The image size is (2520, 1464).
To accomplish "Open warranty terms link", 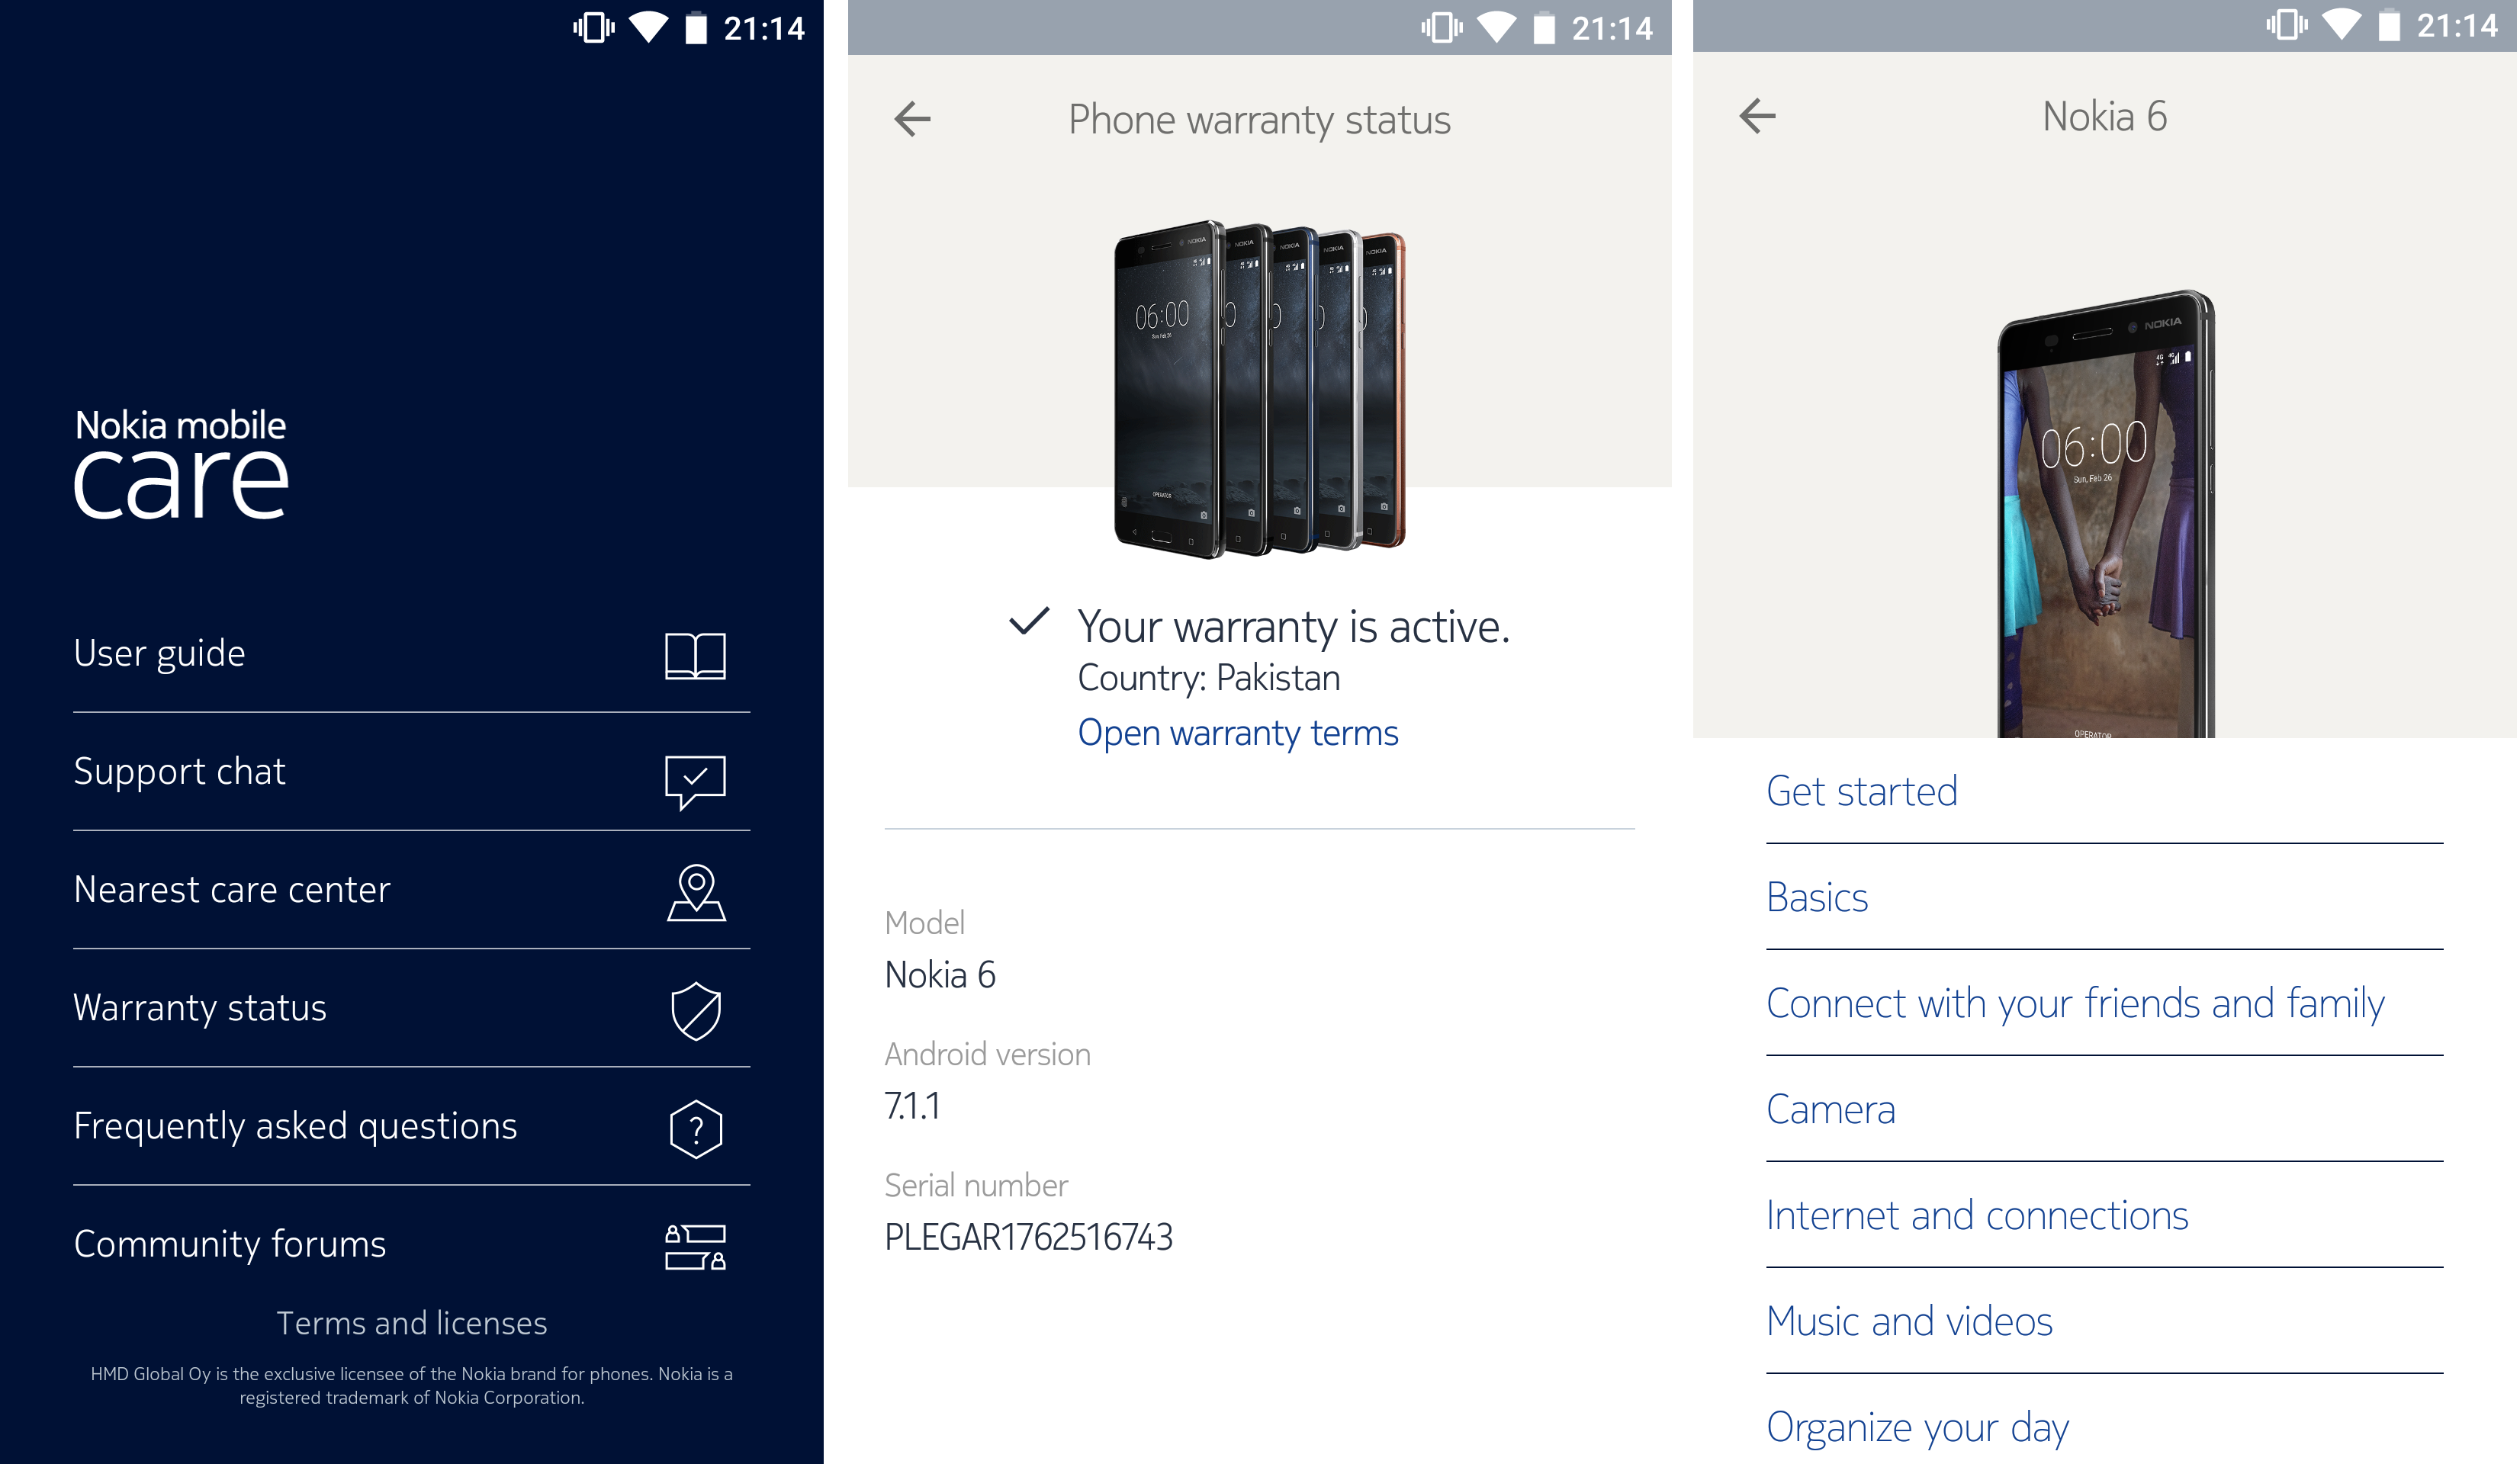I will 1238,733.
